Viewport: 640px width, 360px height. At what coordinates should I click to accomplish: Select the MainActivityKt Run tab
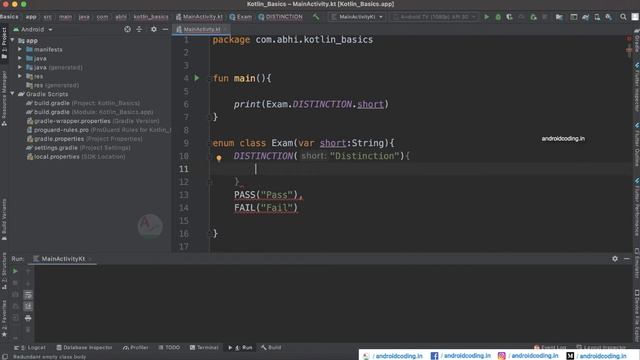click(63, 259)
